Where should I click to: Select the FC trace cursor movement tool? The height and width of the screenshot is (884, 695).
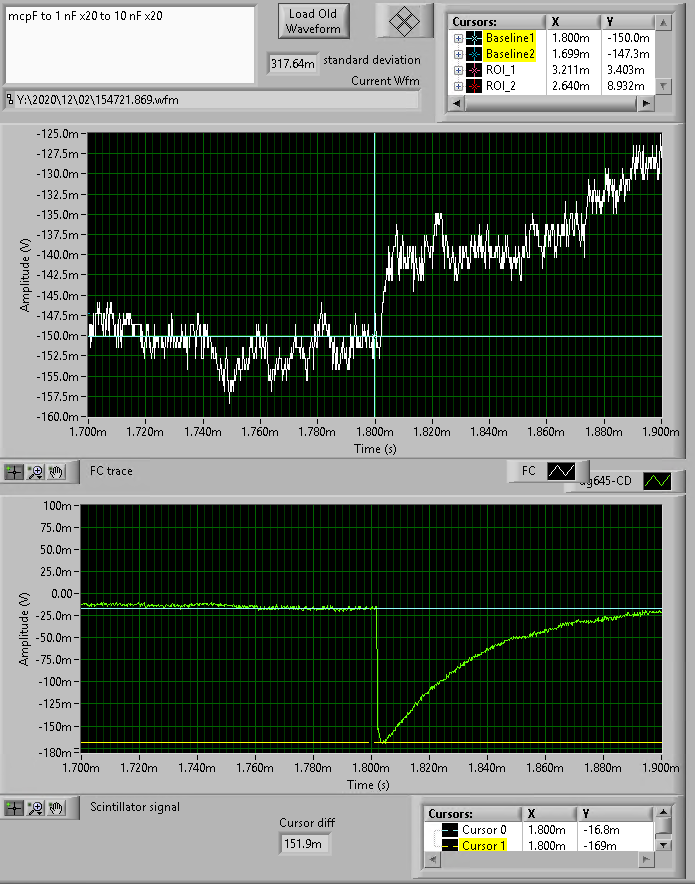[x=14, y=472]
